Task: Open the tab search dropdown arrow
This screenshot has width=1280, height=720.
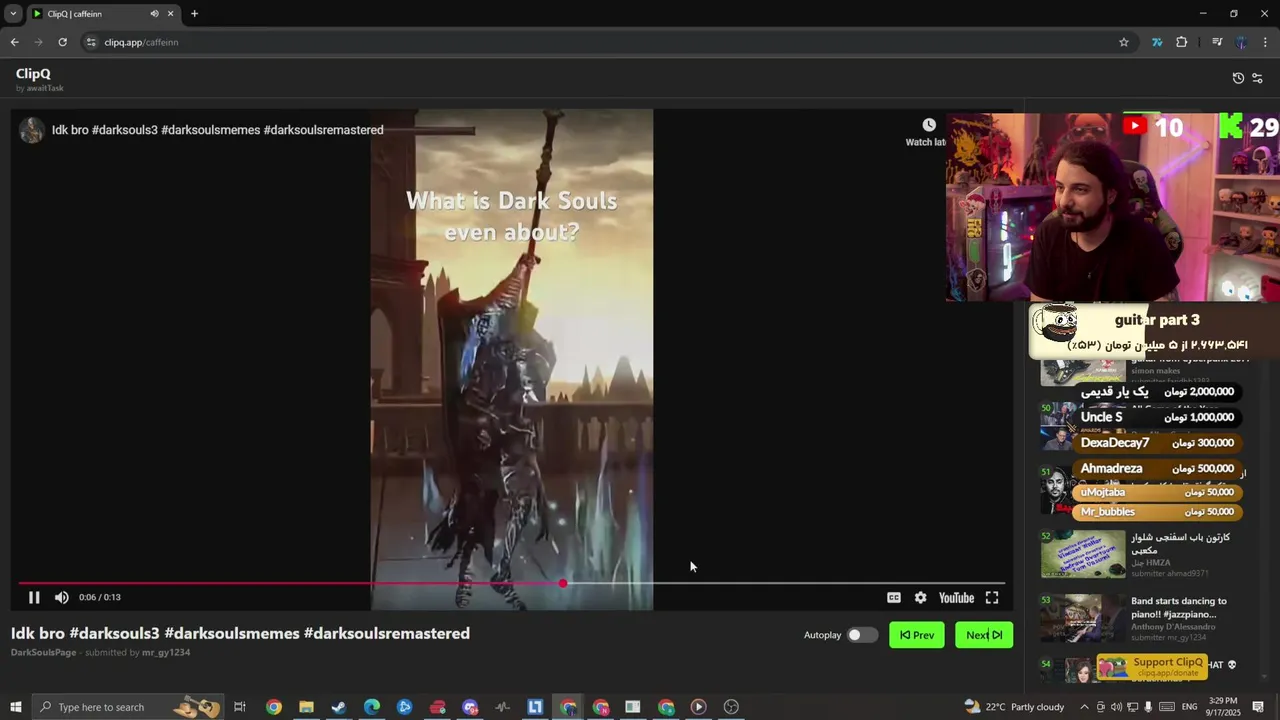Action: [x=13, y=14]
